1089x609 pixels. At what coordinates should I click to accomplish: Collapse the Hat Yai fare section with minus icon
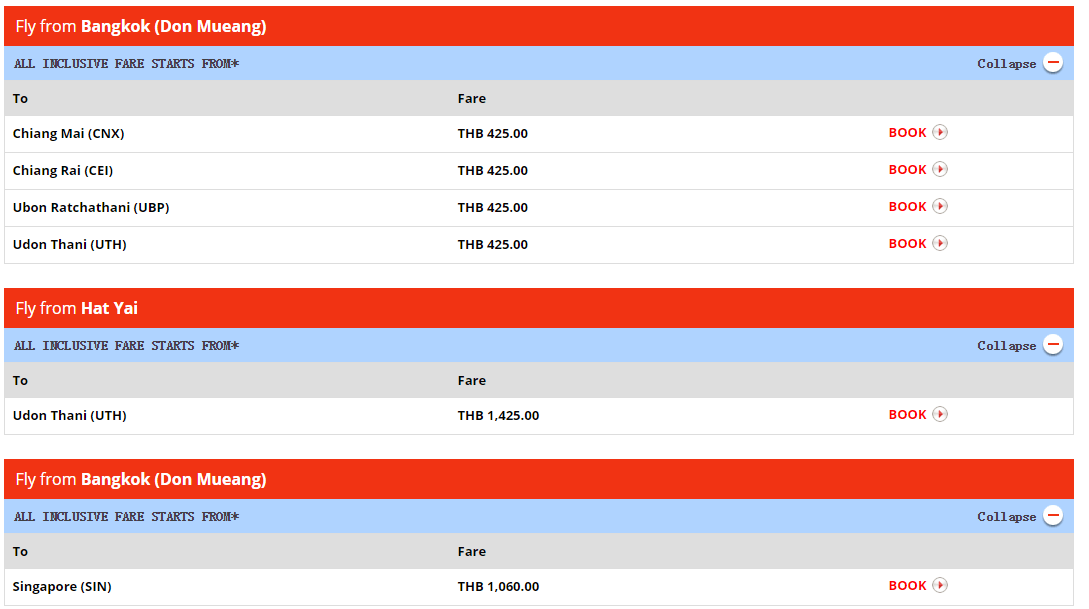(1053, 344)
